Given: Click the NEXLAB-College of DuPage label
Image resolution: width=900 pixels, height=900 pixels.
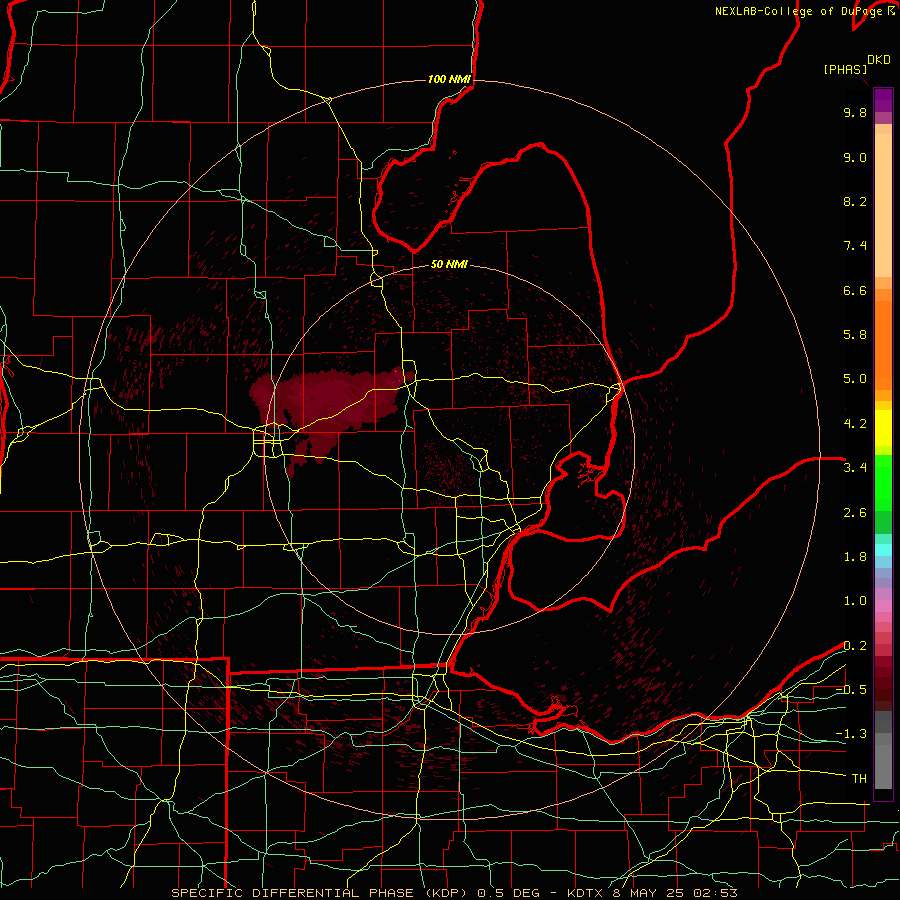Looking at the screenshot, I should pyautogui.click(x=804, y=11).
